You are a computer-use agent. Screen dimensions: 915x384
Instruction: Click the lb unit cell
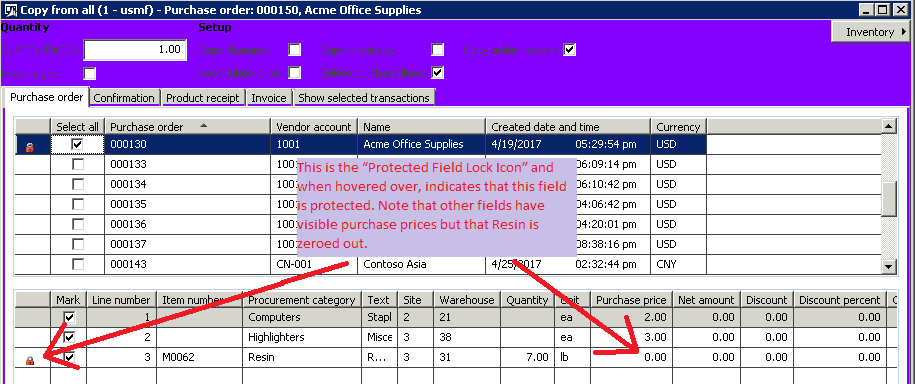571,357
